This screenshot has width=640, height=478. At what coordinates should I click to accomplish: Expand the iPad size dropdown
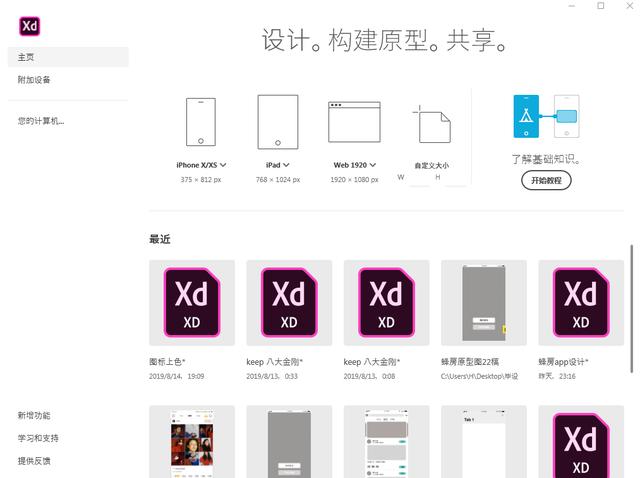pos(286,165)
